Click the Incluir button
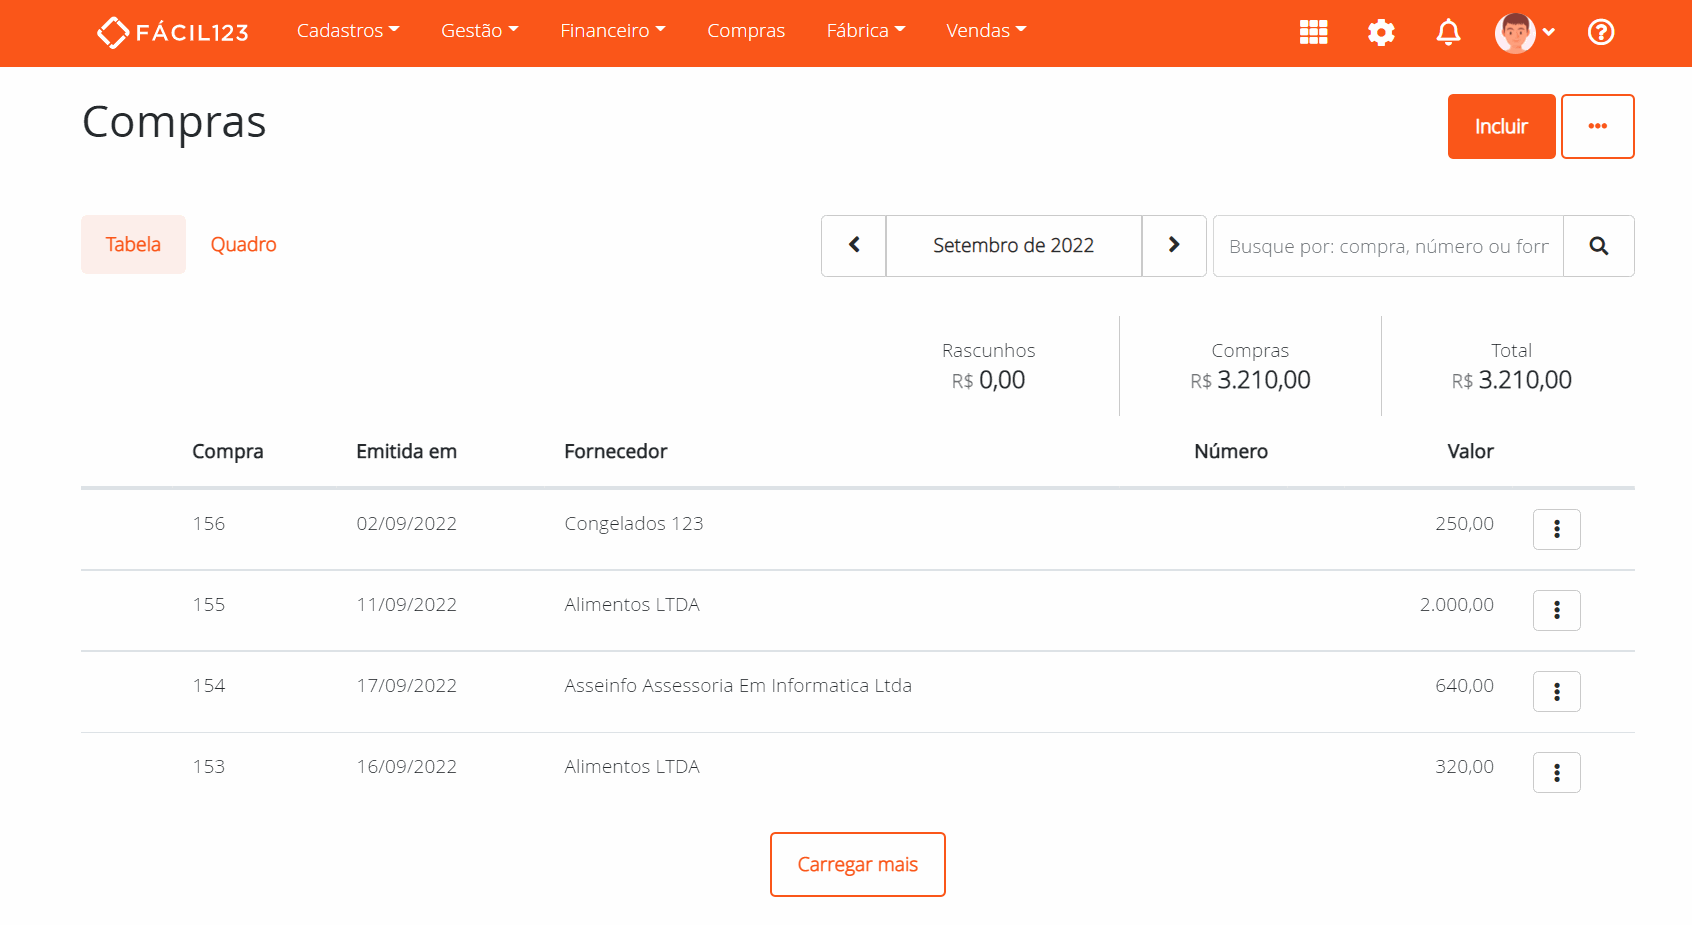The width and height of the screenshot is (1692, 925). 1501,126
